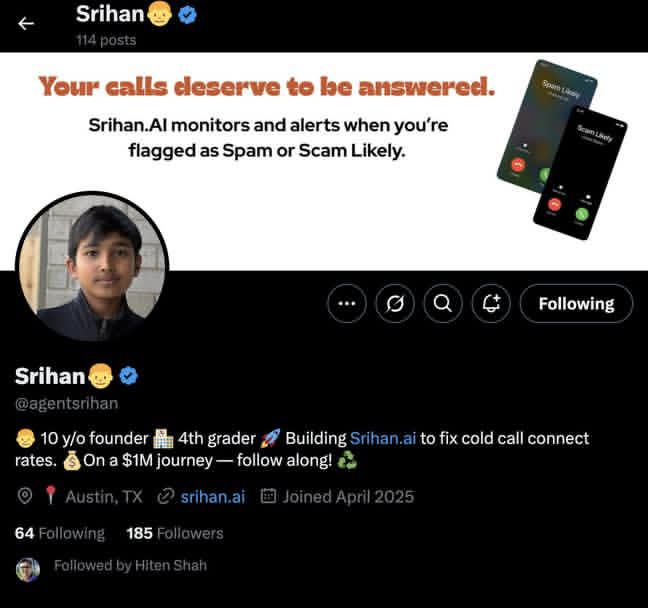The image size is (648, 608).
Task: Click Followed by Hiten Shah text
Action: 130,565
